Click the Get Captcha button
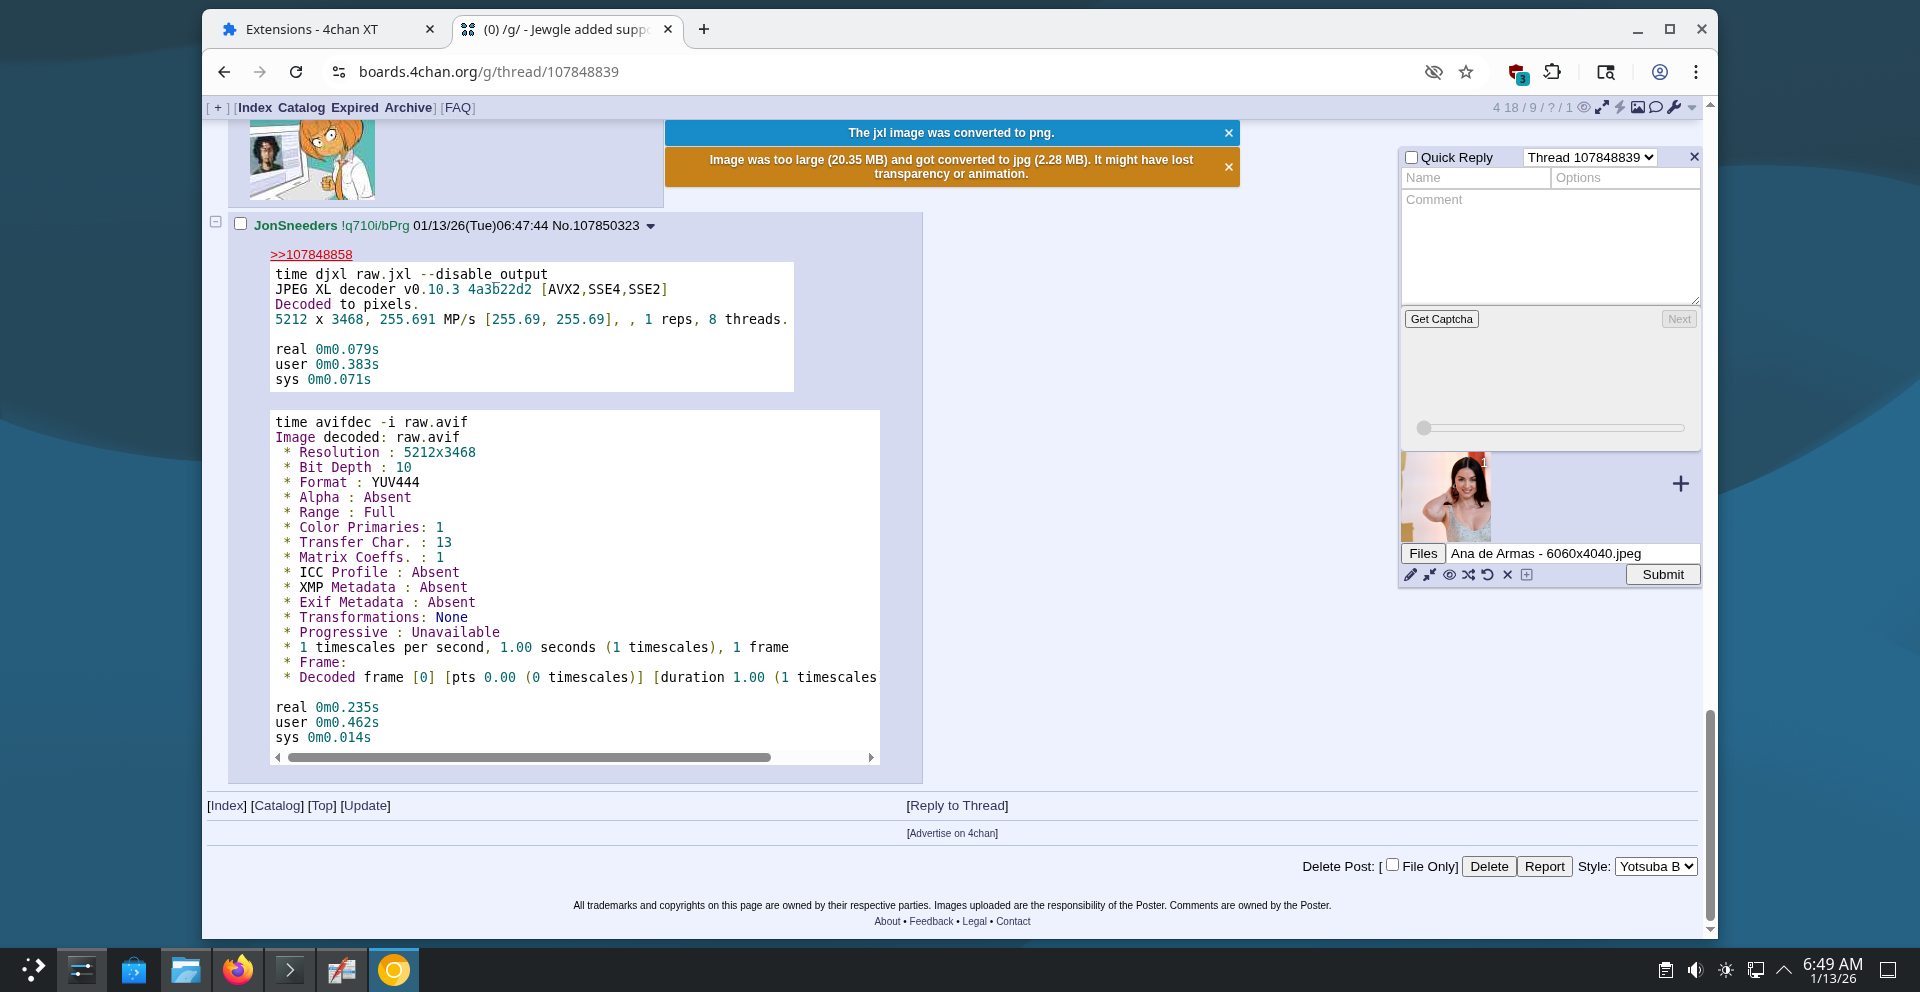The image size is (1920, 992). (1441, 319)
